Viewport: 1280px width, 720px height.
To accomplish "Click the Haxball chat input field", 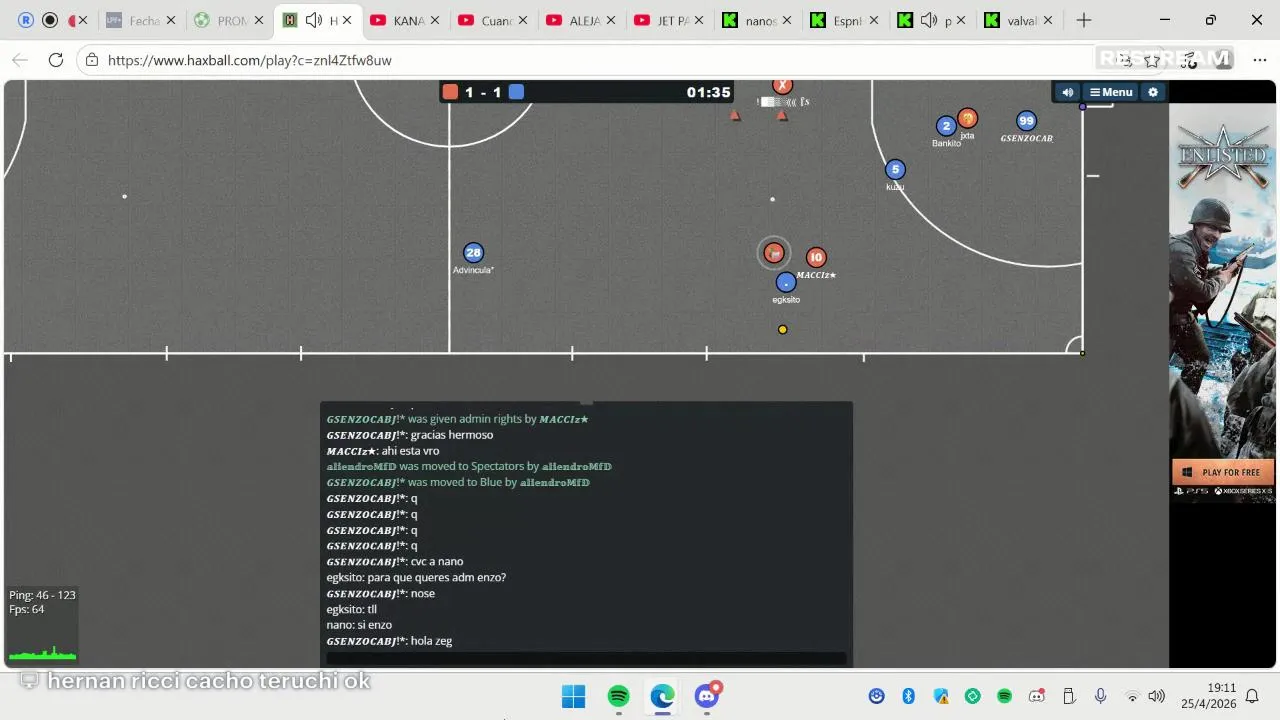I will click(x=586, y=658).
